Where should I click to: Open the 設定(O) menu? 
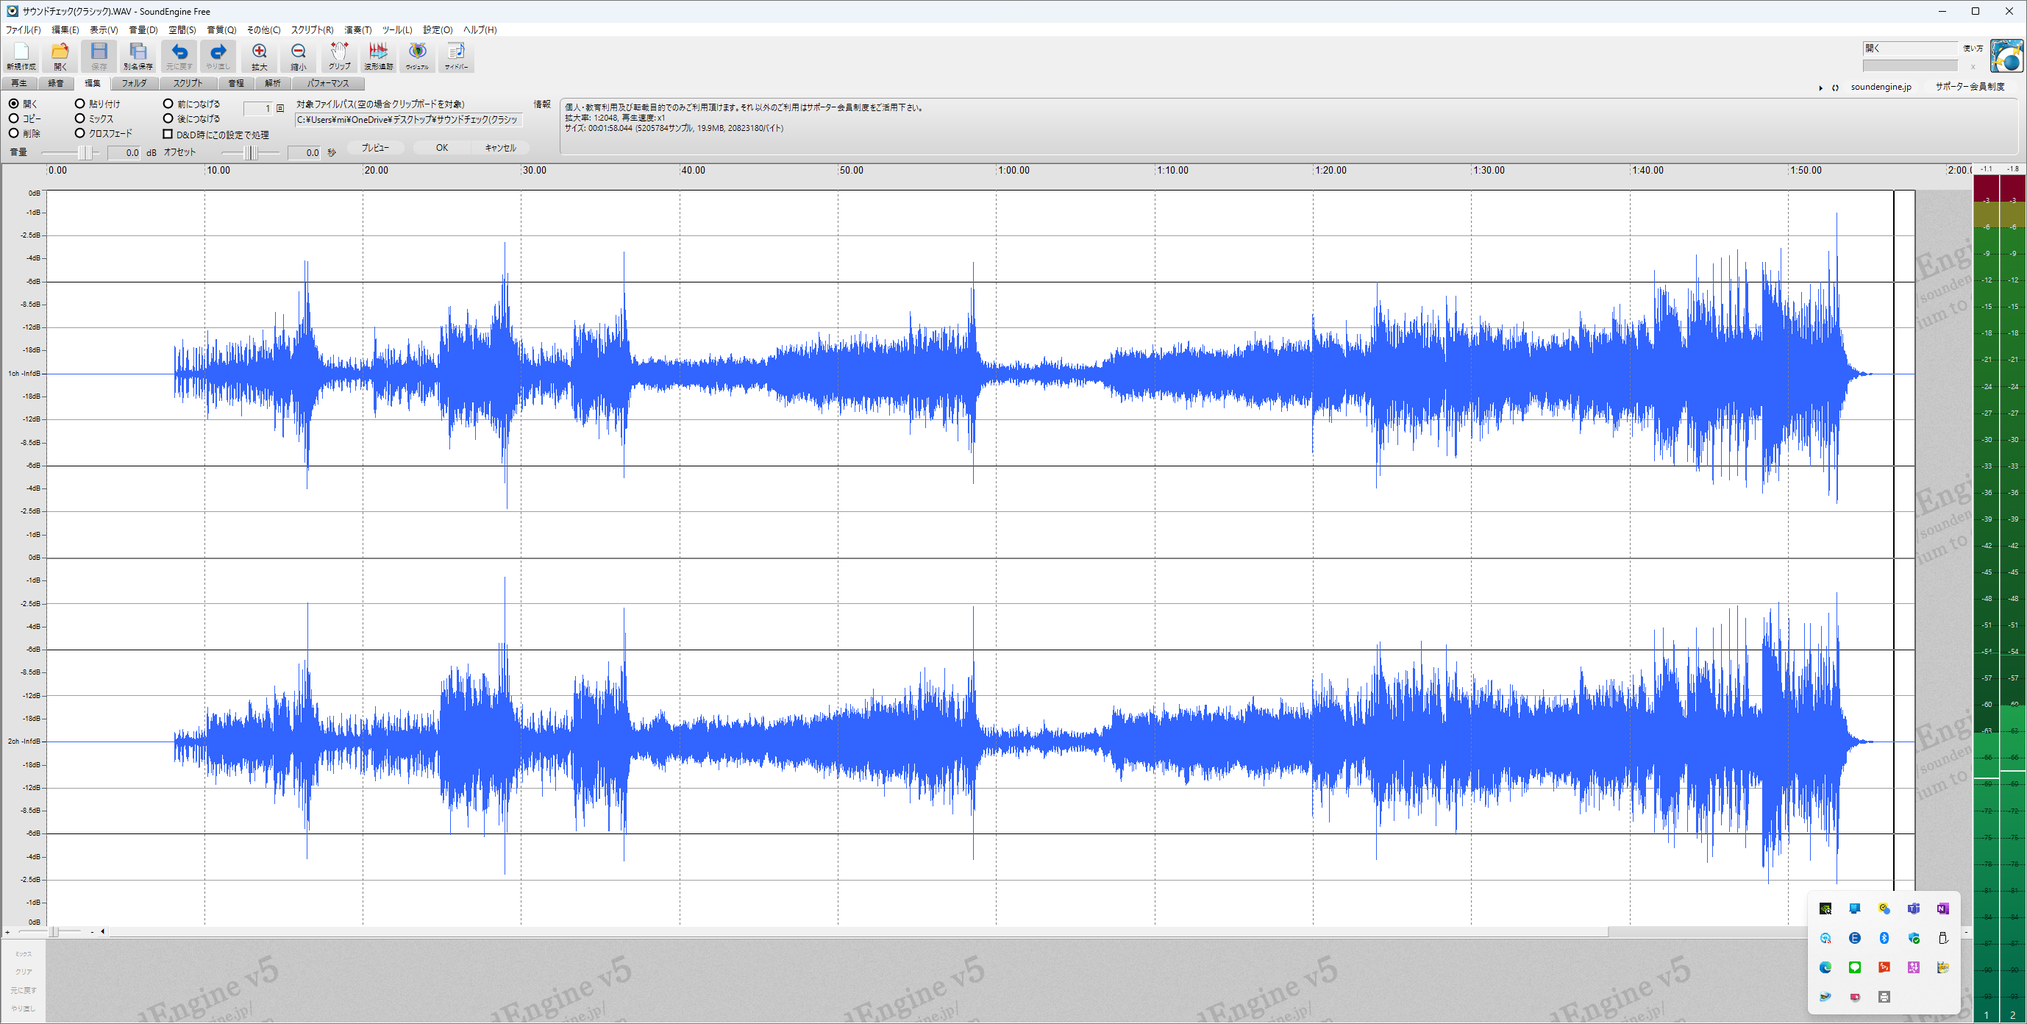[x=438, y=30]
